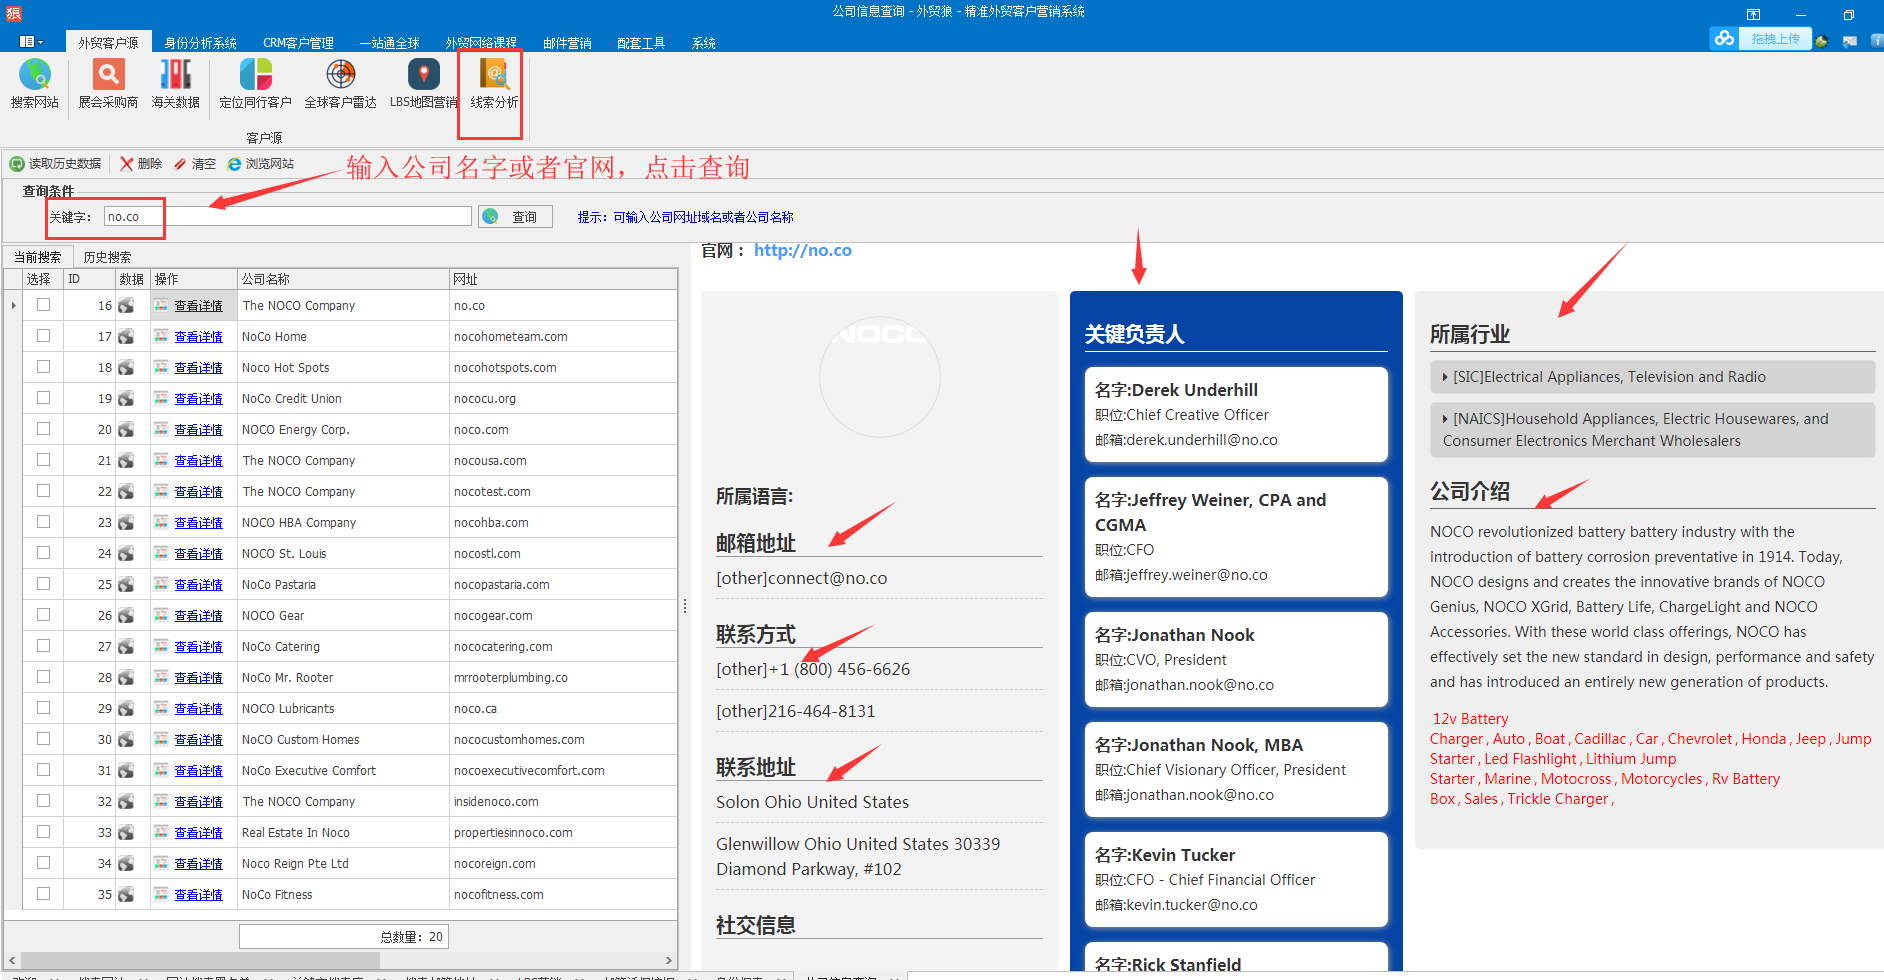Open 查看详情 for NoCo Custom Homes
Image resolution: width=1884 pixels, height=980 pixels.
[199, 740]
